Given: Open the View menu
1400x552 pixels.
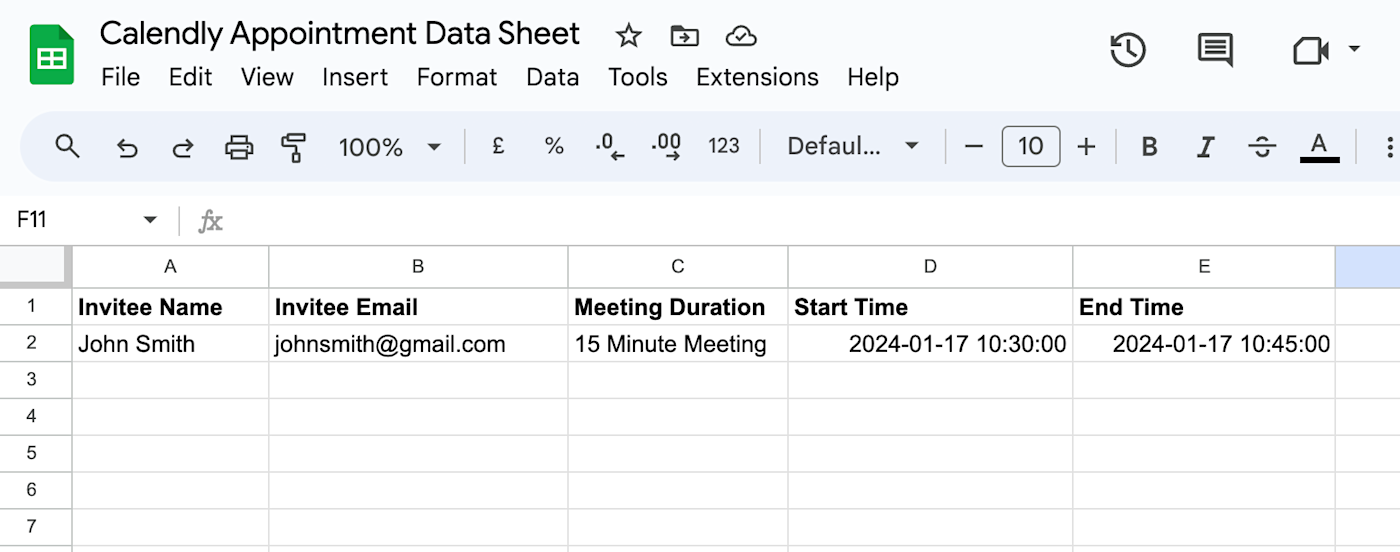Looking at the screenshot, I should (267, 77).
